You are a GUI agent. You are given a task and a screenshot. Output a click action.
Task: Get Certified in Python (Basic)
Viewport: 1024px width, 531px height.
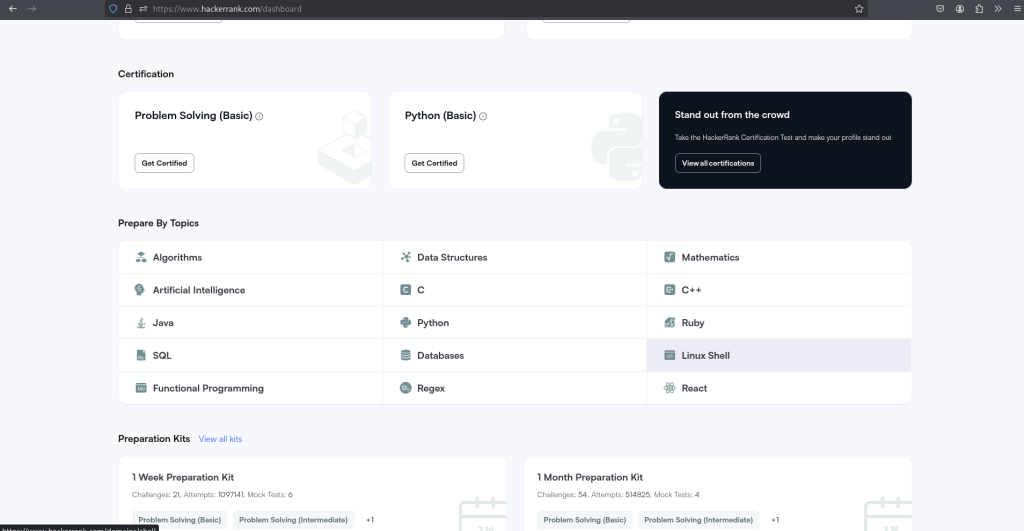pyautogui.click(x=434, y=163)
